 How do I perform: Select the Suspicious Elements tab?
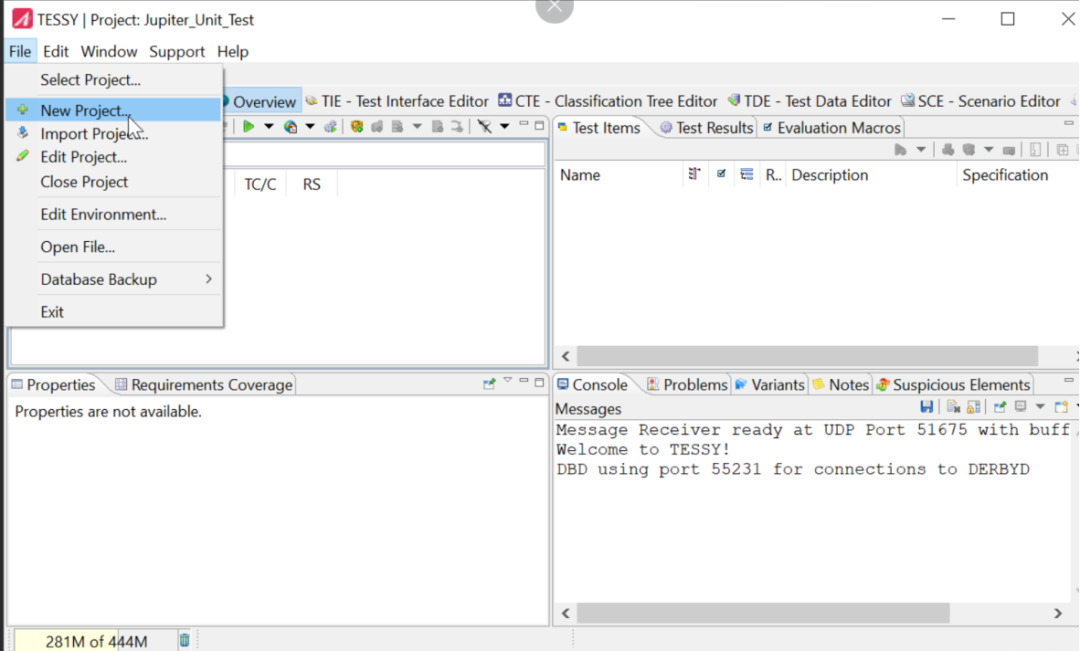click(953, 385)
